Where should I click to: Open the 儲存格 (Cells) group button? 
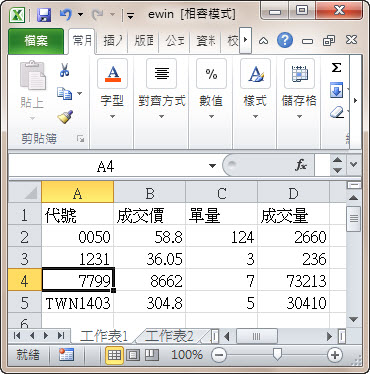299,89
